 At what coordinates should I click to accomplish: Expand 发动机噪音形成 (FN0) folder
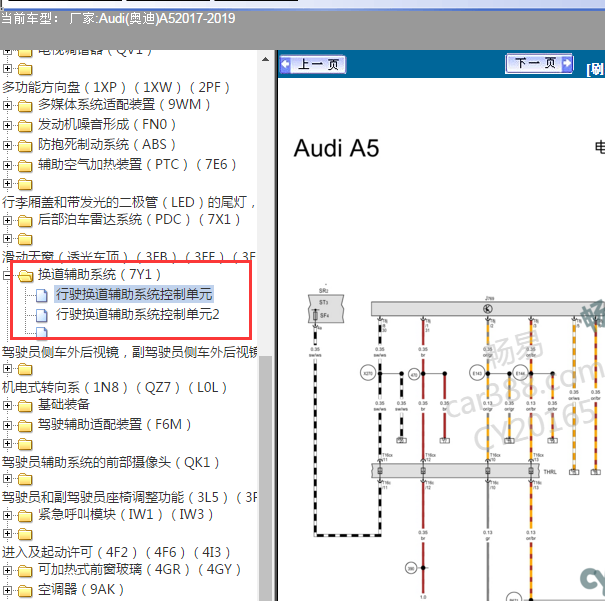(7, 125)
